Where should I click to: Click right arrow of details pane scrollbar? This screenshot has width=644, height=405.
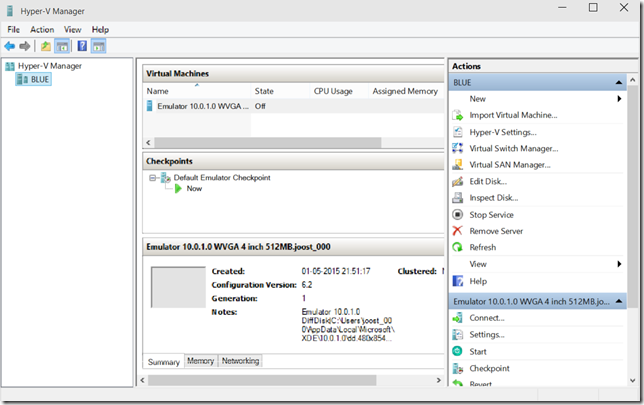pyautogui.click(x=438, y=380)
